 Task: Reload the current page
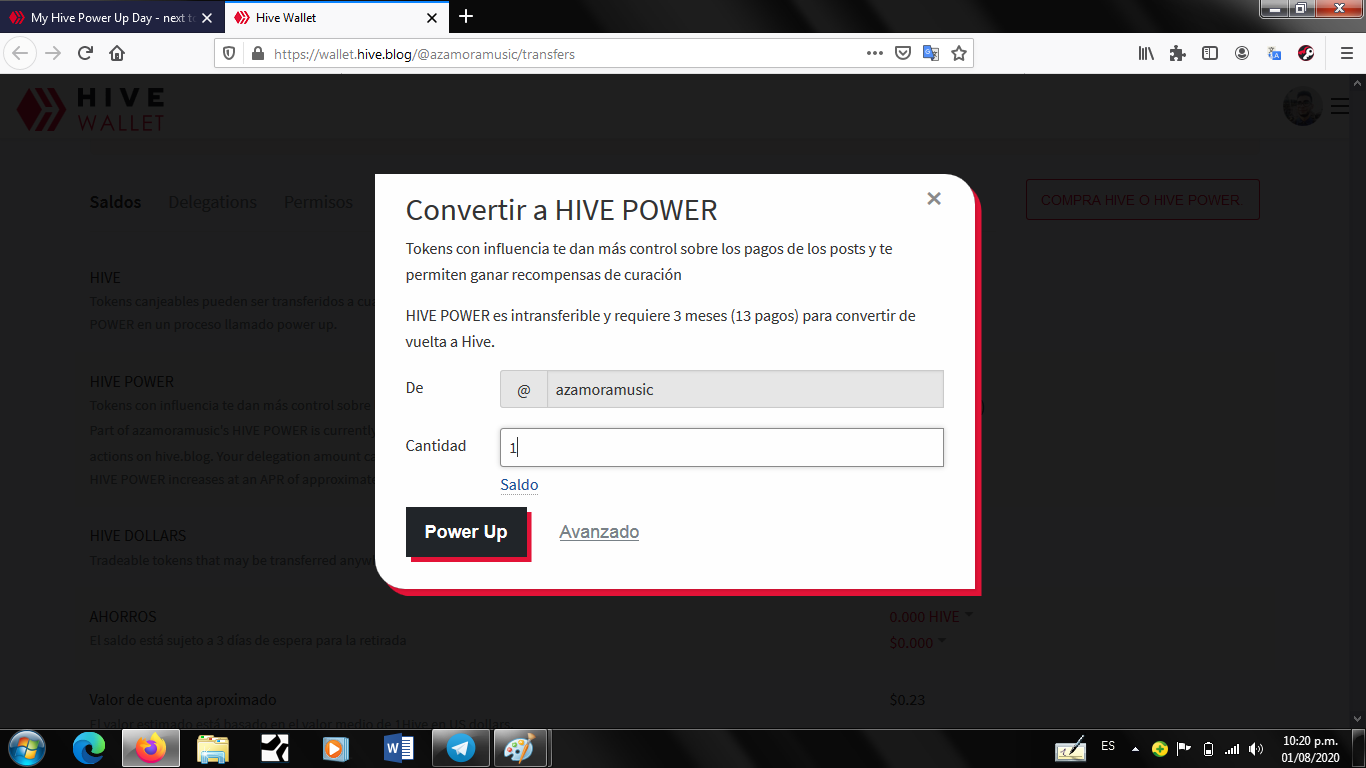[85, 54]
